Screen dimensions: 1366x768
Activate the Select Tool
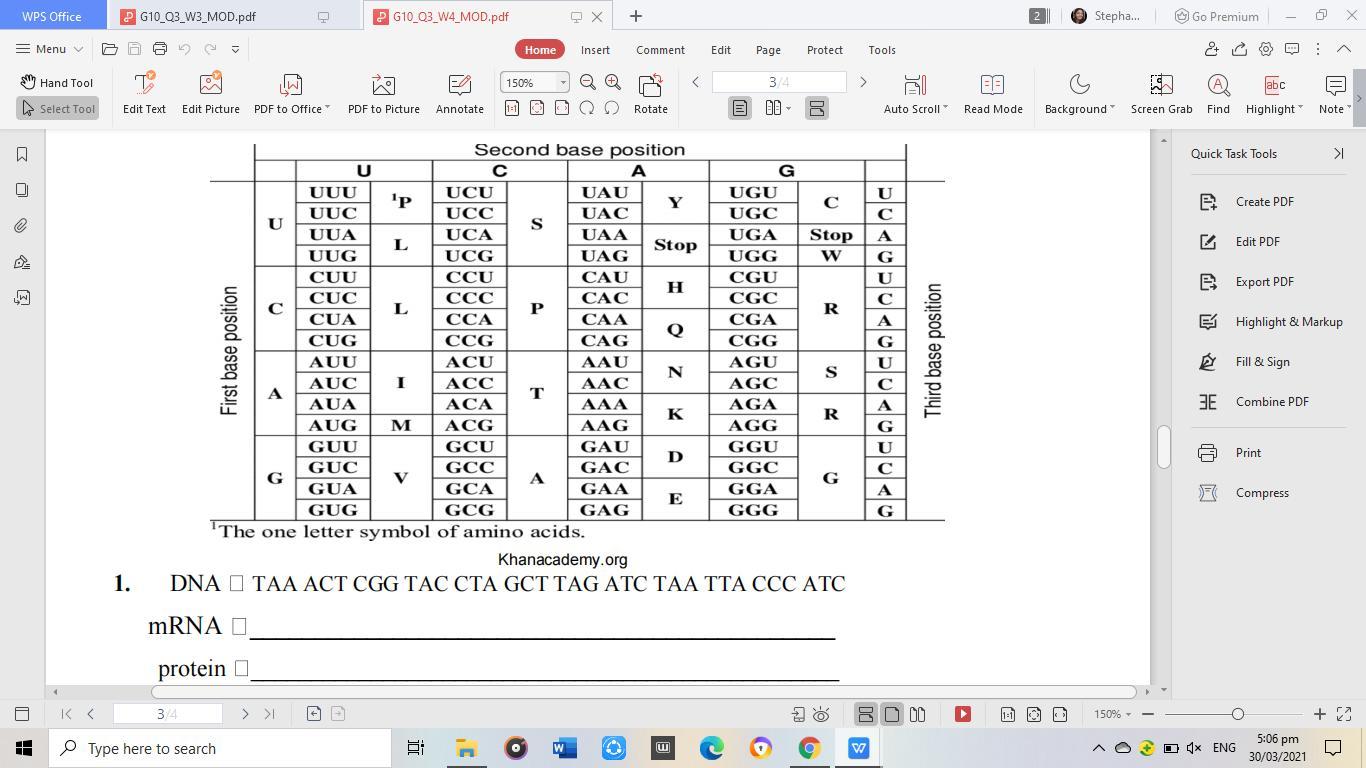57,108
